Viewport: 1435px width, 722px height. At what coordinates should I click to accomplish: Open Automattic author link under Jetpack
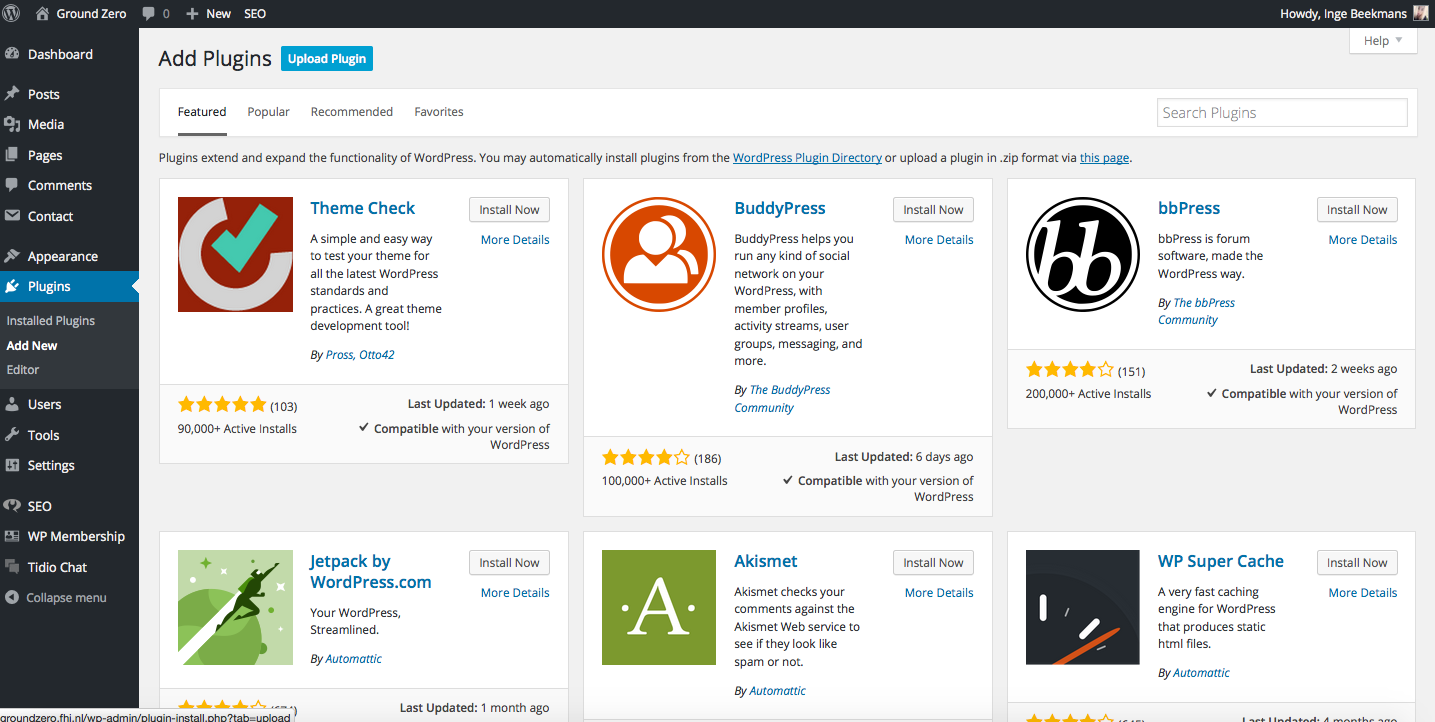[x=354, y=659]
